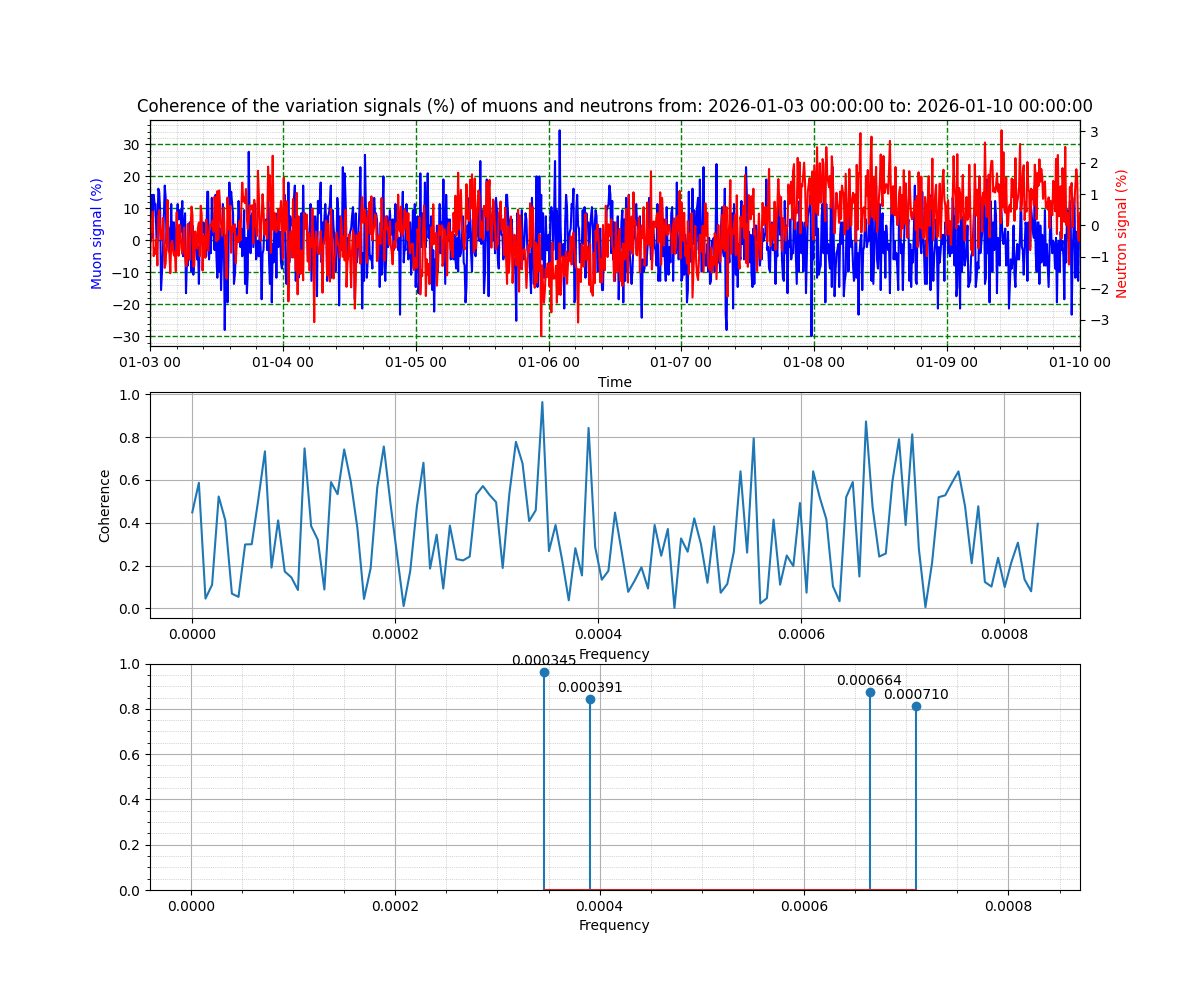This screenshot has height=1000, width=1200.
Task: Click the 'Coherence' y-axis label
Action: (105, 505)
